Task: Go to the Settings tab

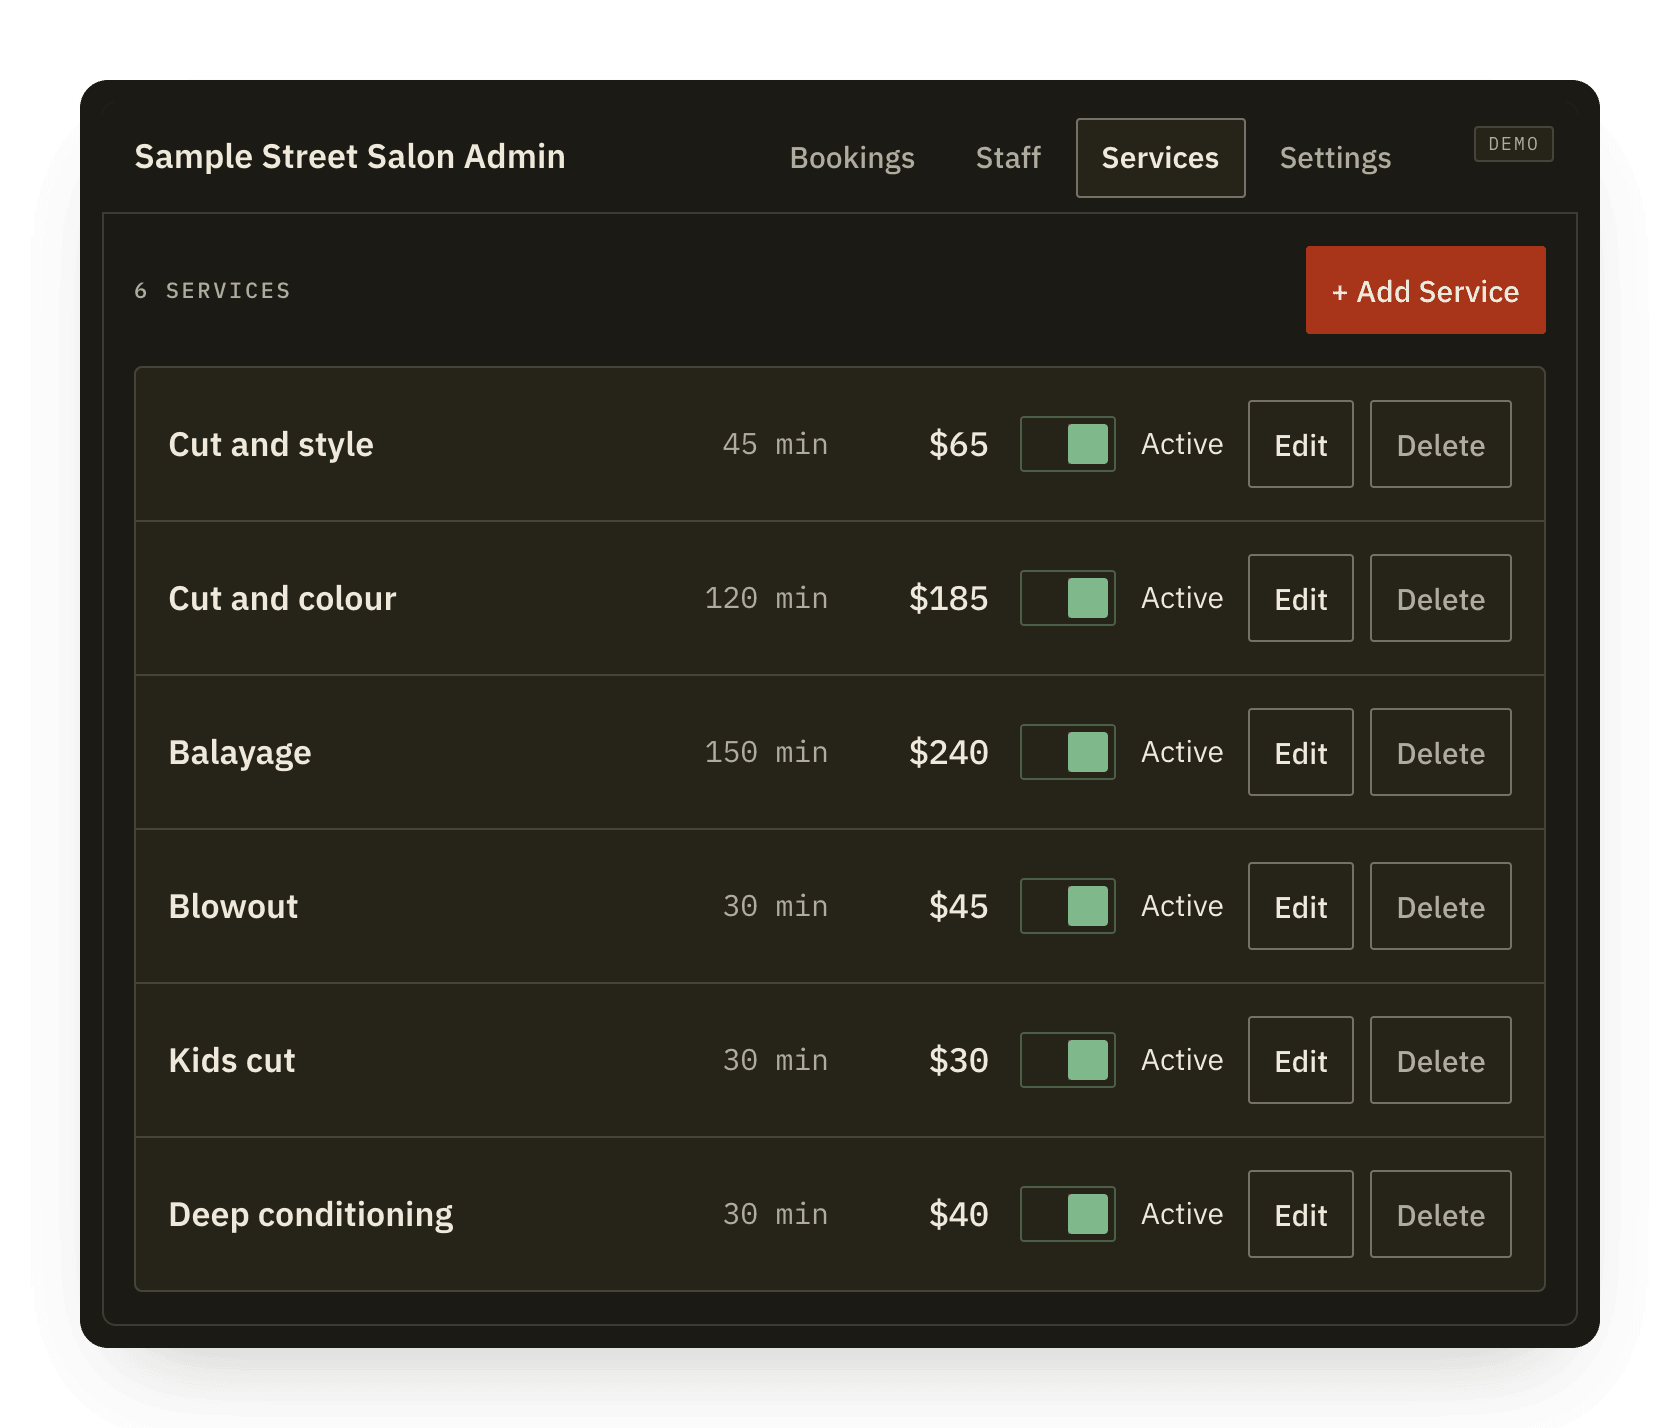Action: tap(1335, 158)
